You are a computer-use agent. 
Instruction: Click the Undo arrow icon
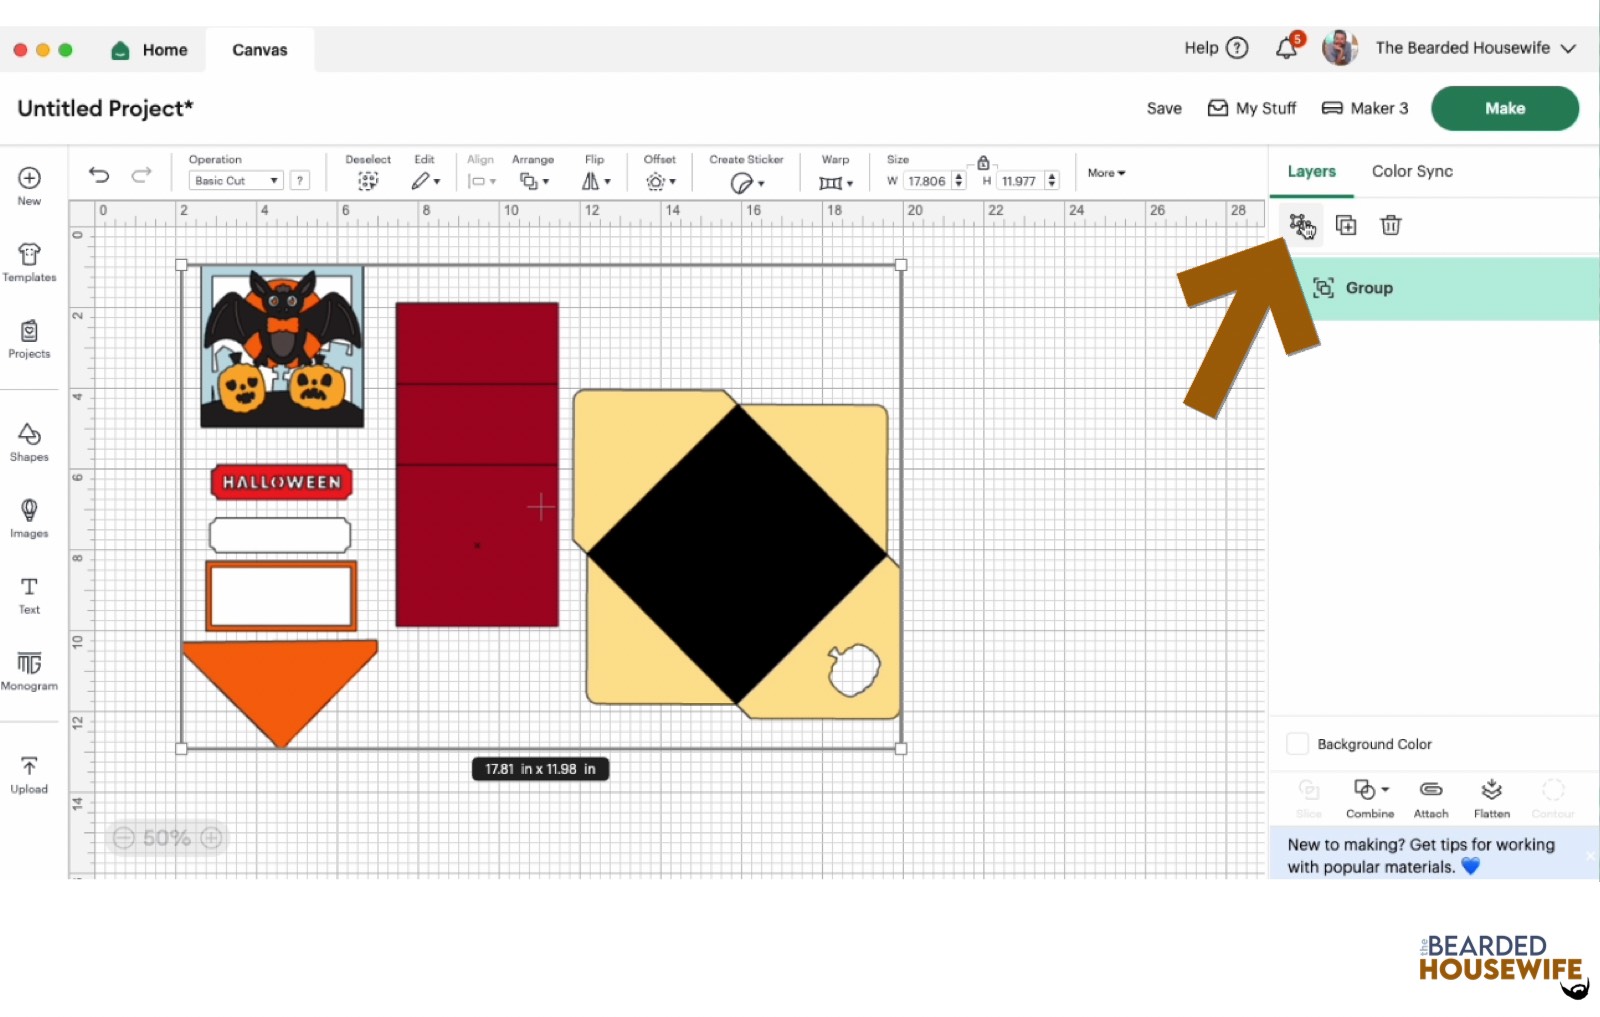tap(98, 175)
